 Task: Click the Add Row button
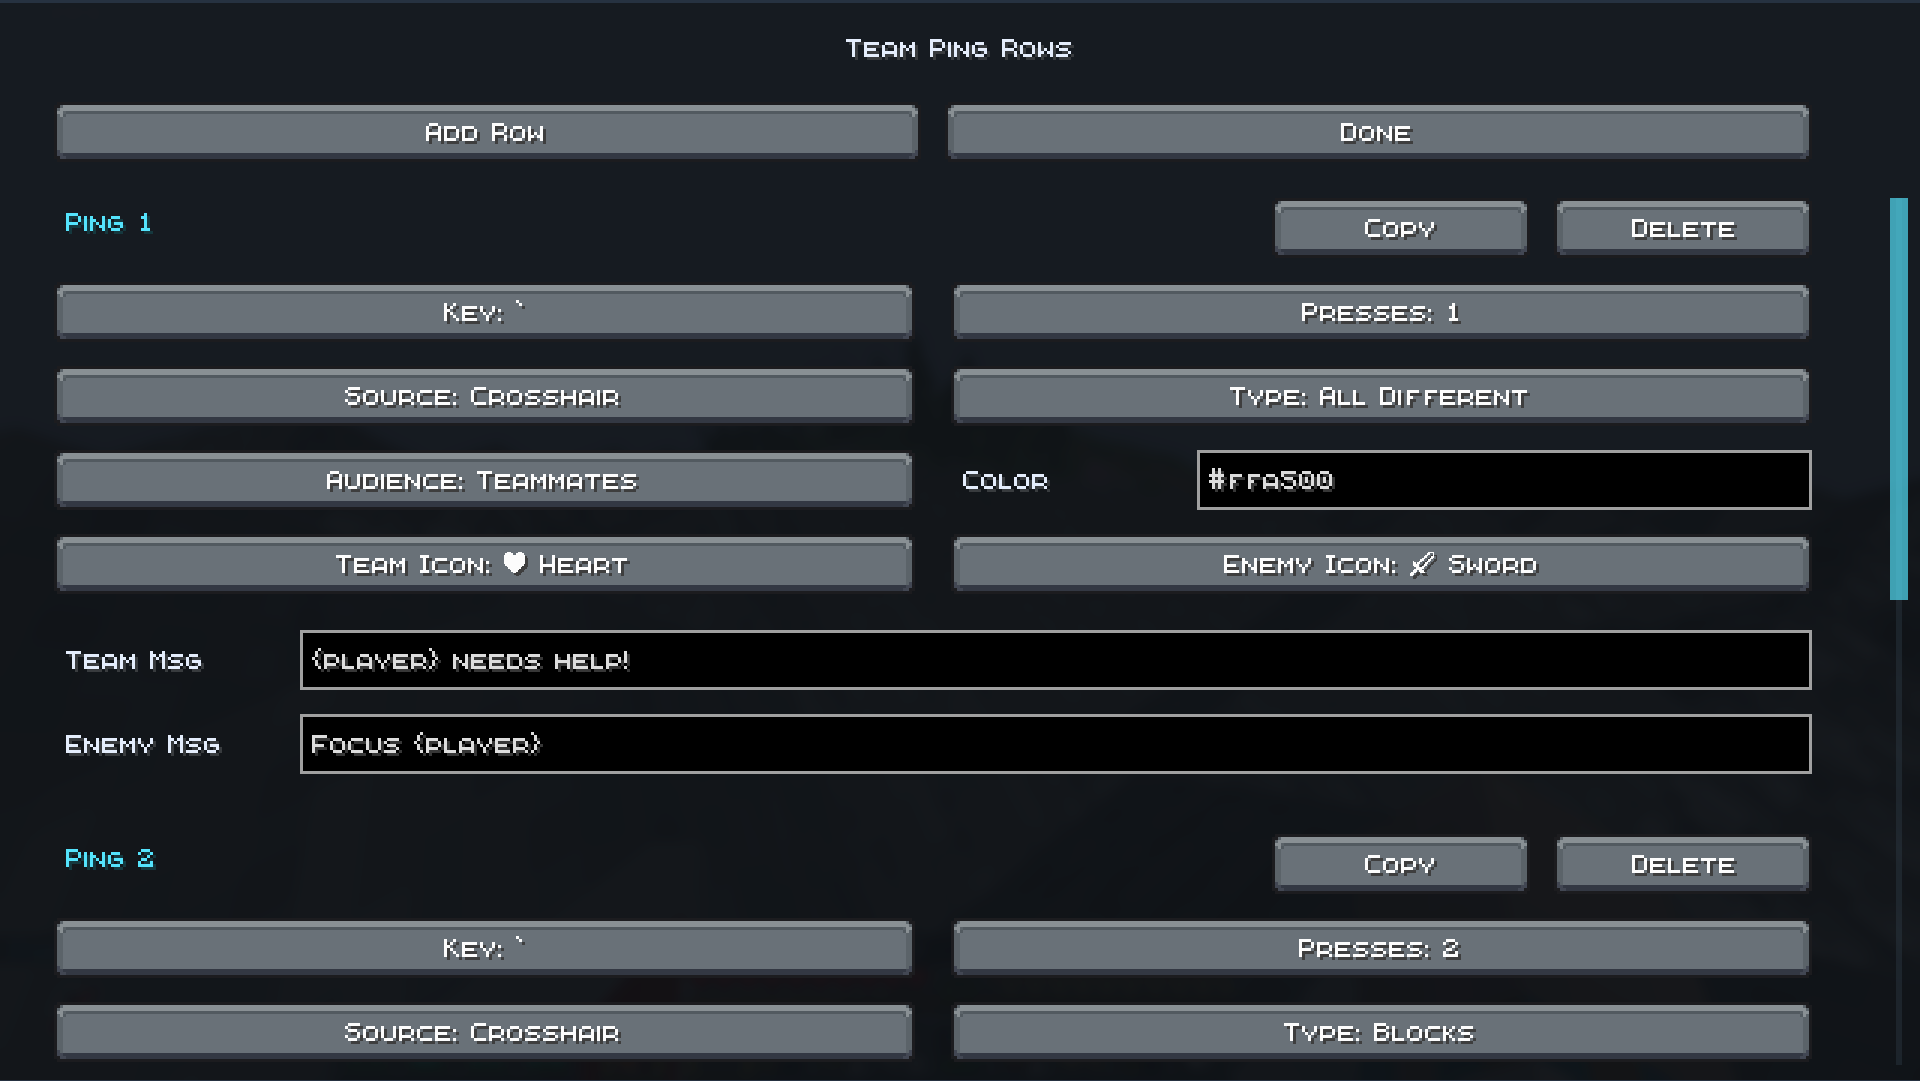[487, 132]
